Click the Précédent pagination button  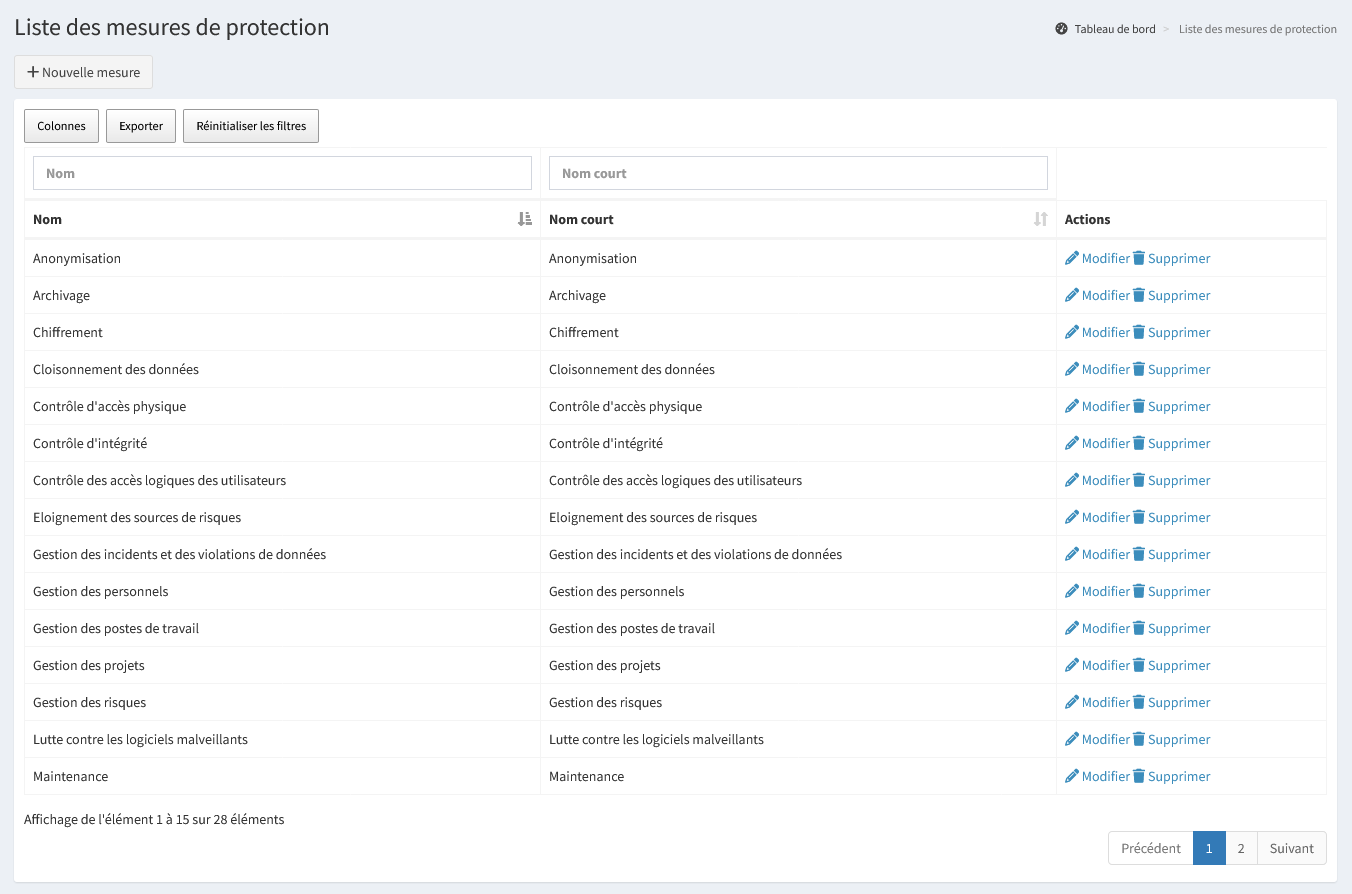(x=1150, y=848)
